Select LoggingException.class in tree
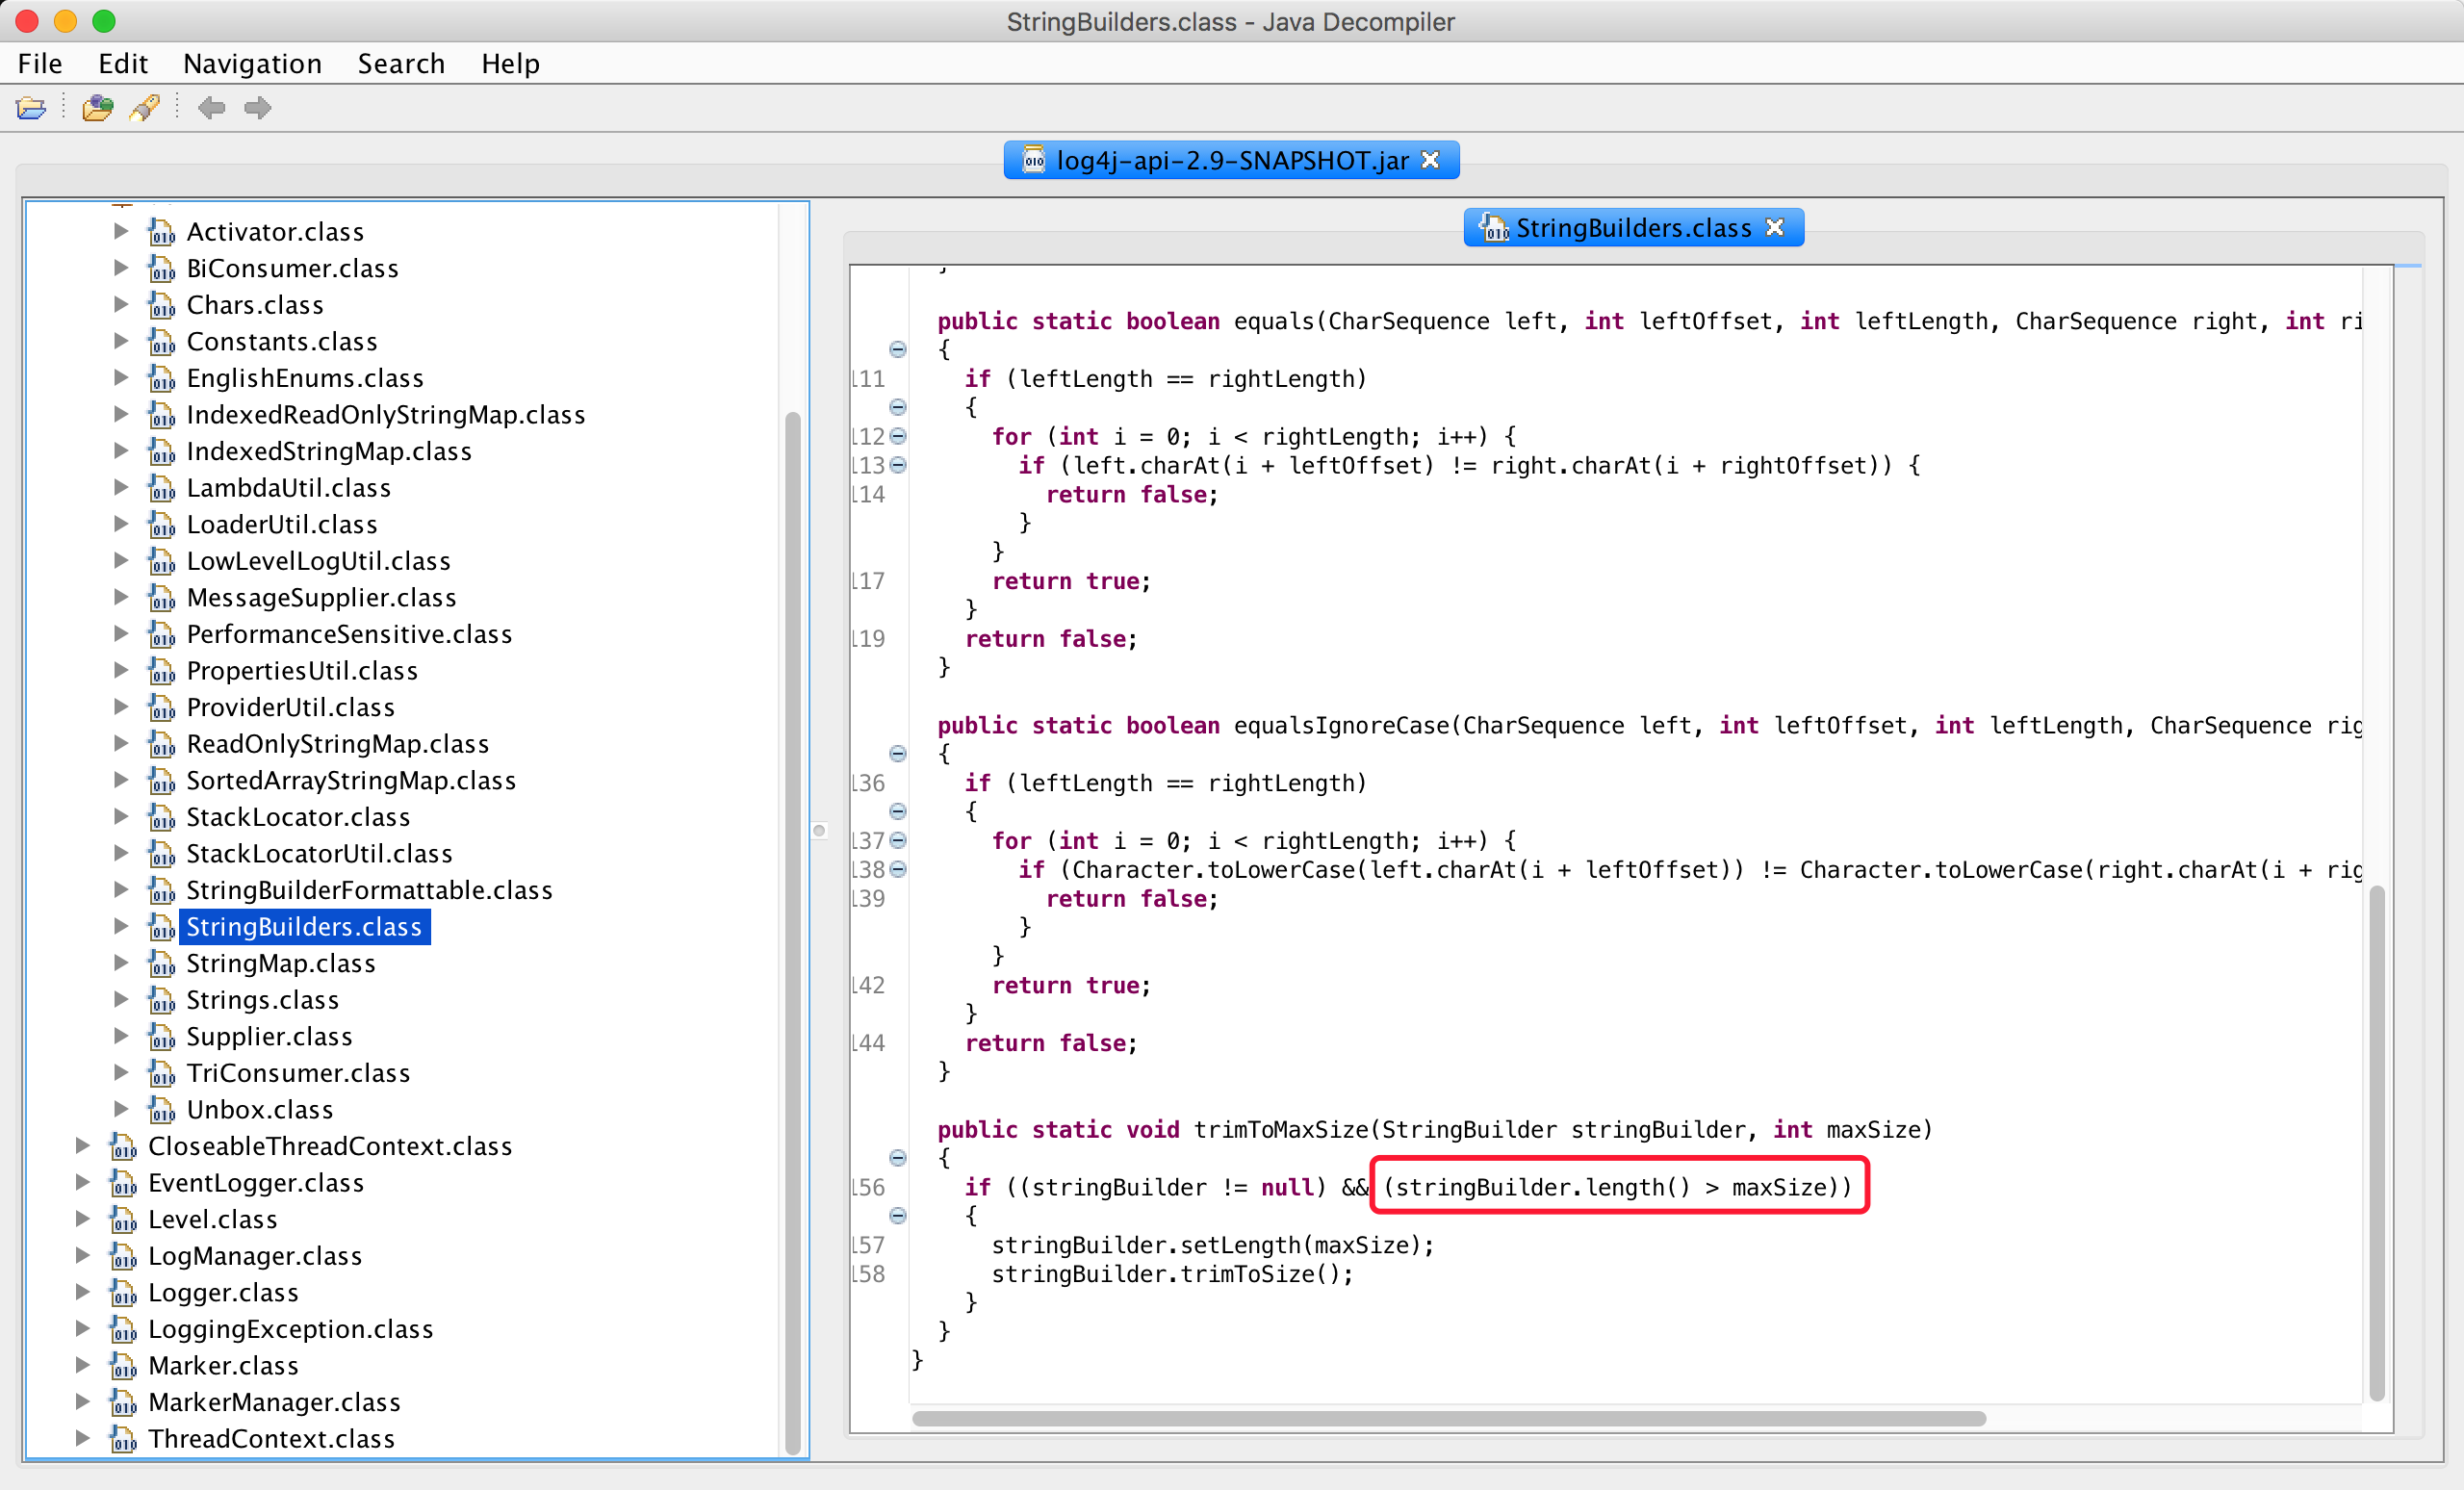Image resolution: width=2464 pixels, height=1490 pixels. 290,1329
